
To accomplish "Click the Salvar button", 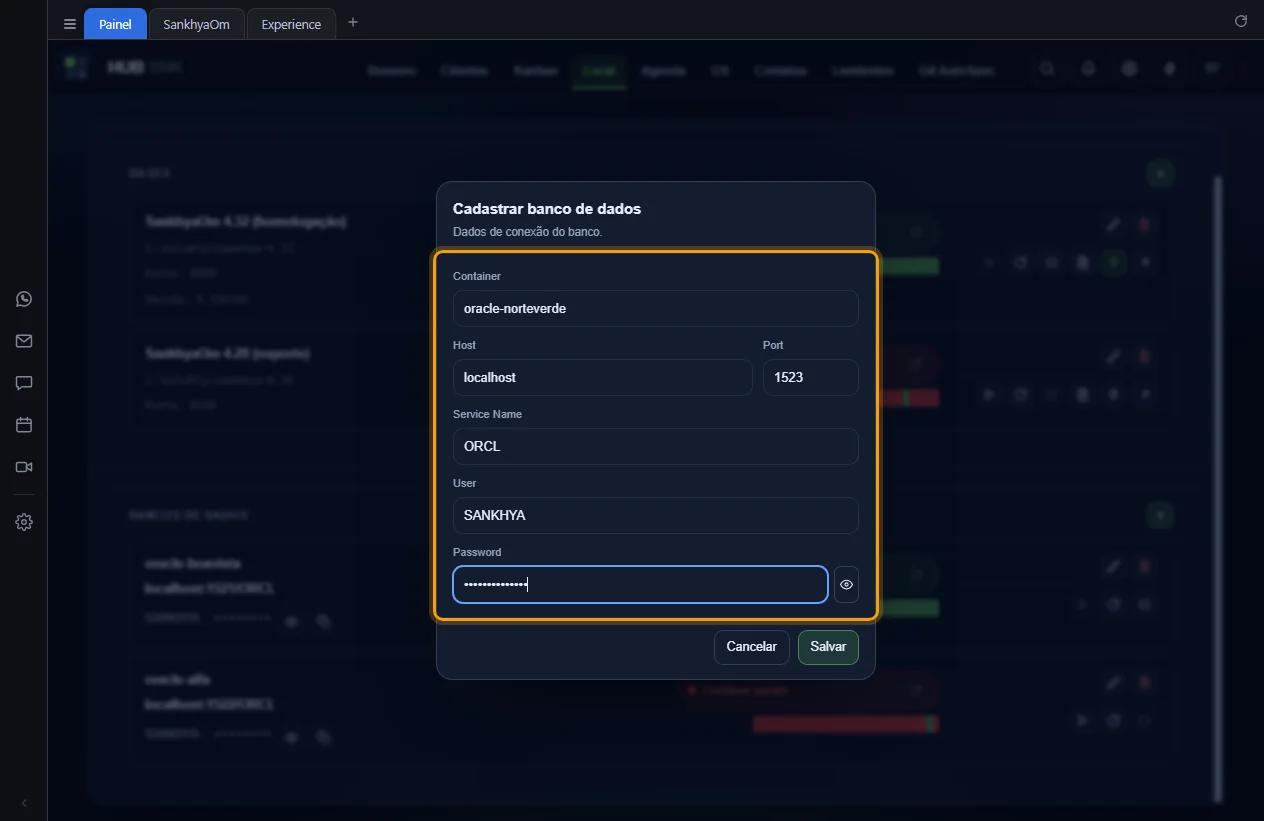I will coord(828,647).
